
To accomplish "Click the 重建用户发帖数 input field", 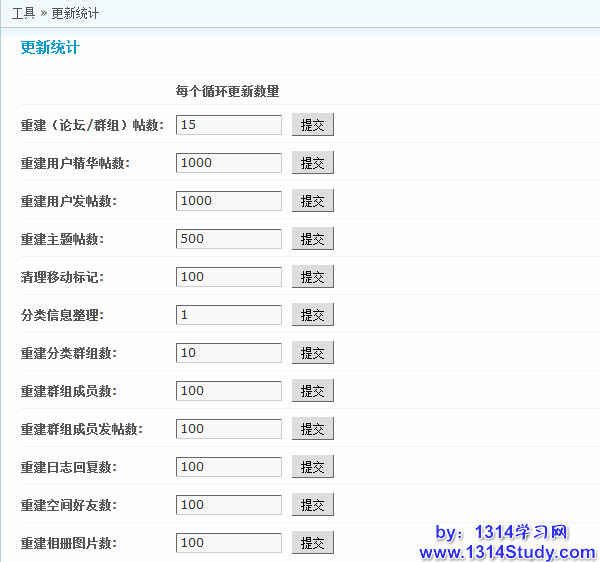I will (228, 201).
